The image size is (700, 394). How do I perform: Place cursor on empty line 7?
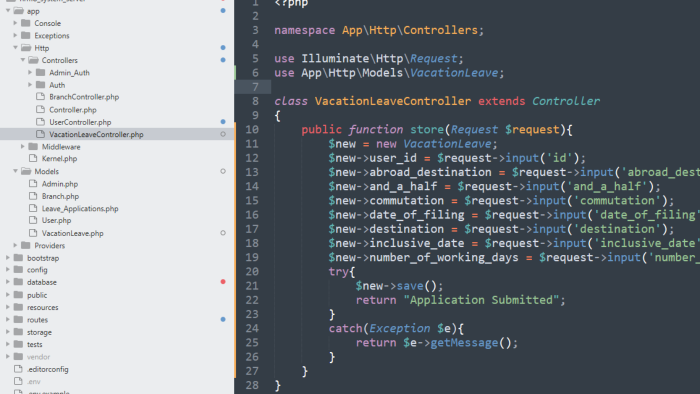(485, 87)
